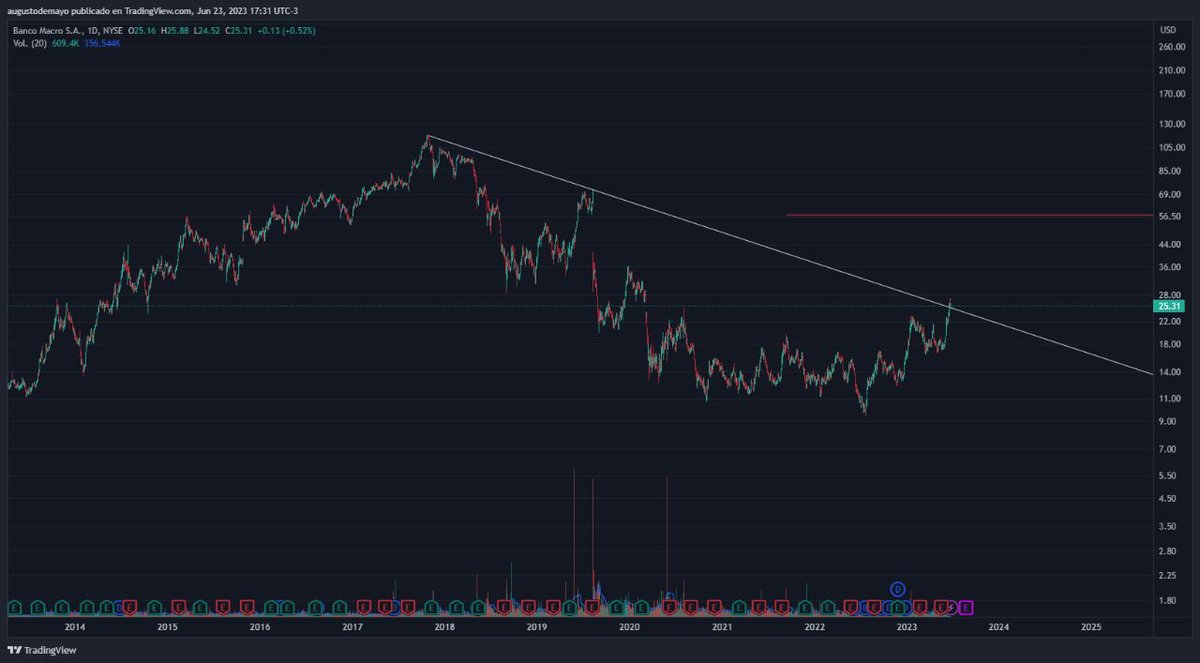Click the 2024 label on time axis

[999, 626]
